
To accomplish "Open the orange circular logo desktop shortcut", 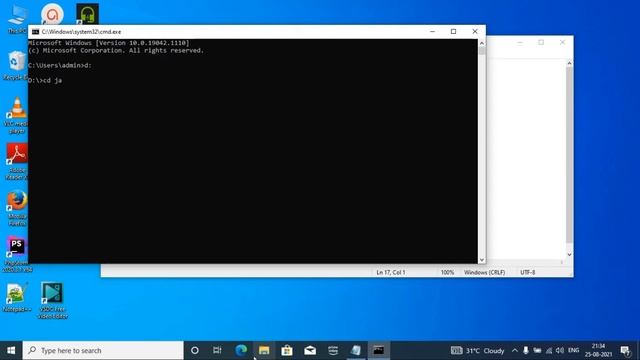I will pos(52,14).
